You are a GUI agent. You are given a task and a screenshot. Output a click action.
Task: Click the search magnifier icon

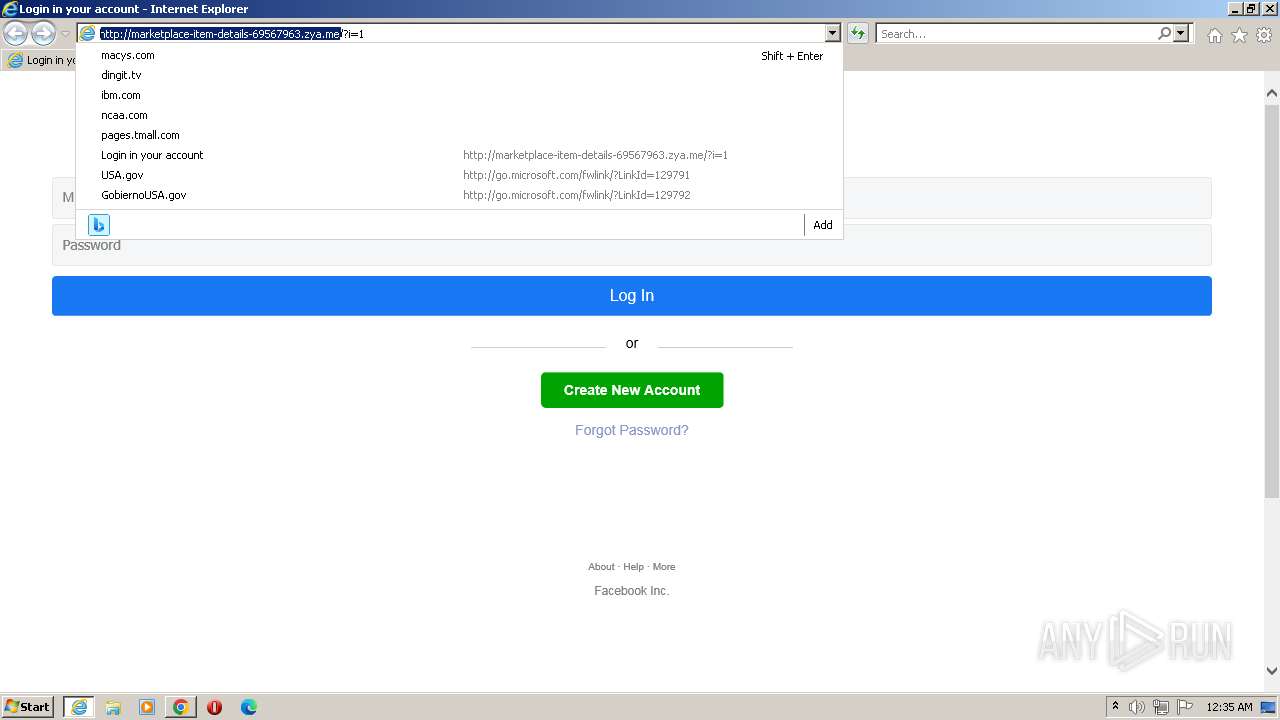[x=1164, y=33]
